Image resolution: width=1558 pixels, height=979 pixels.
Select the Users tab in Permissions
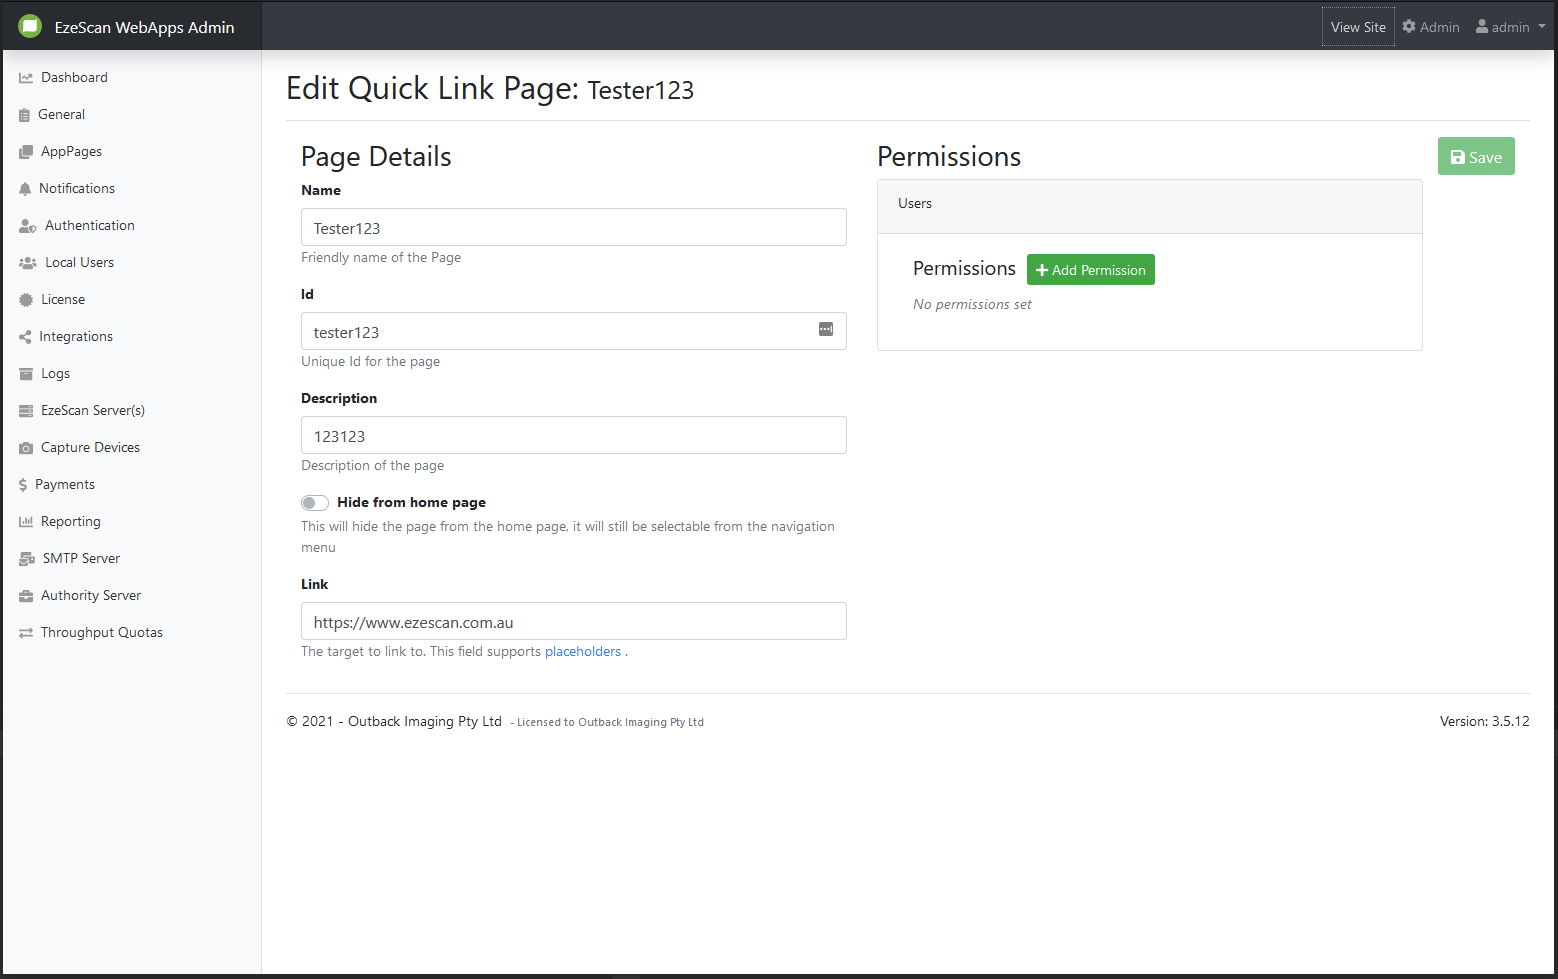[x=915, y=204]
